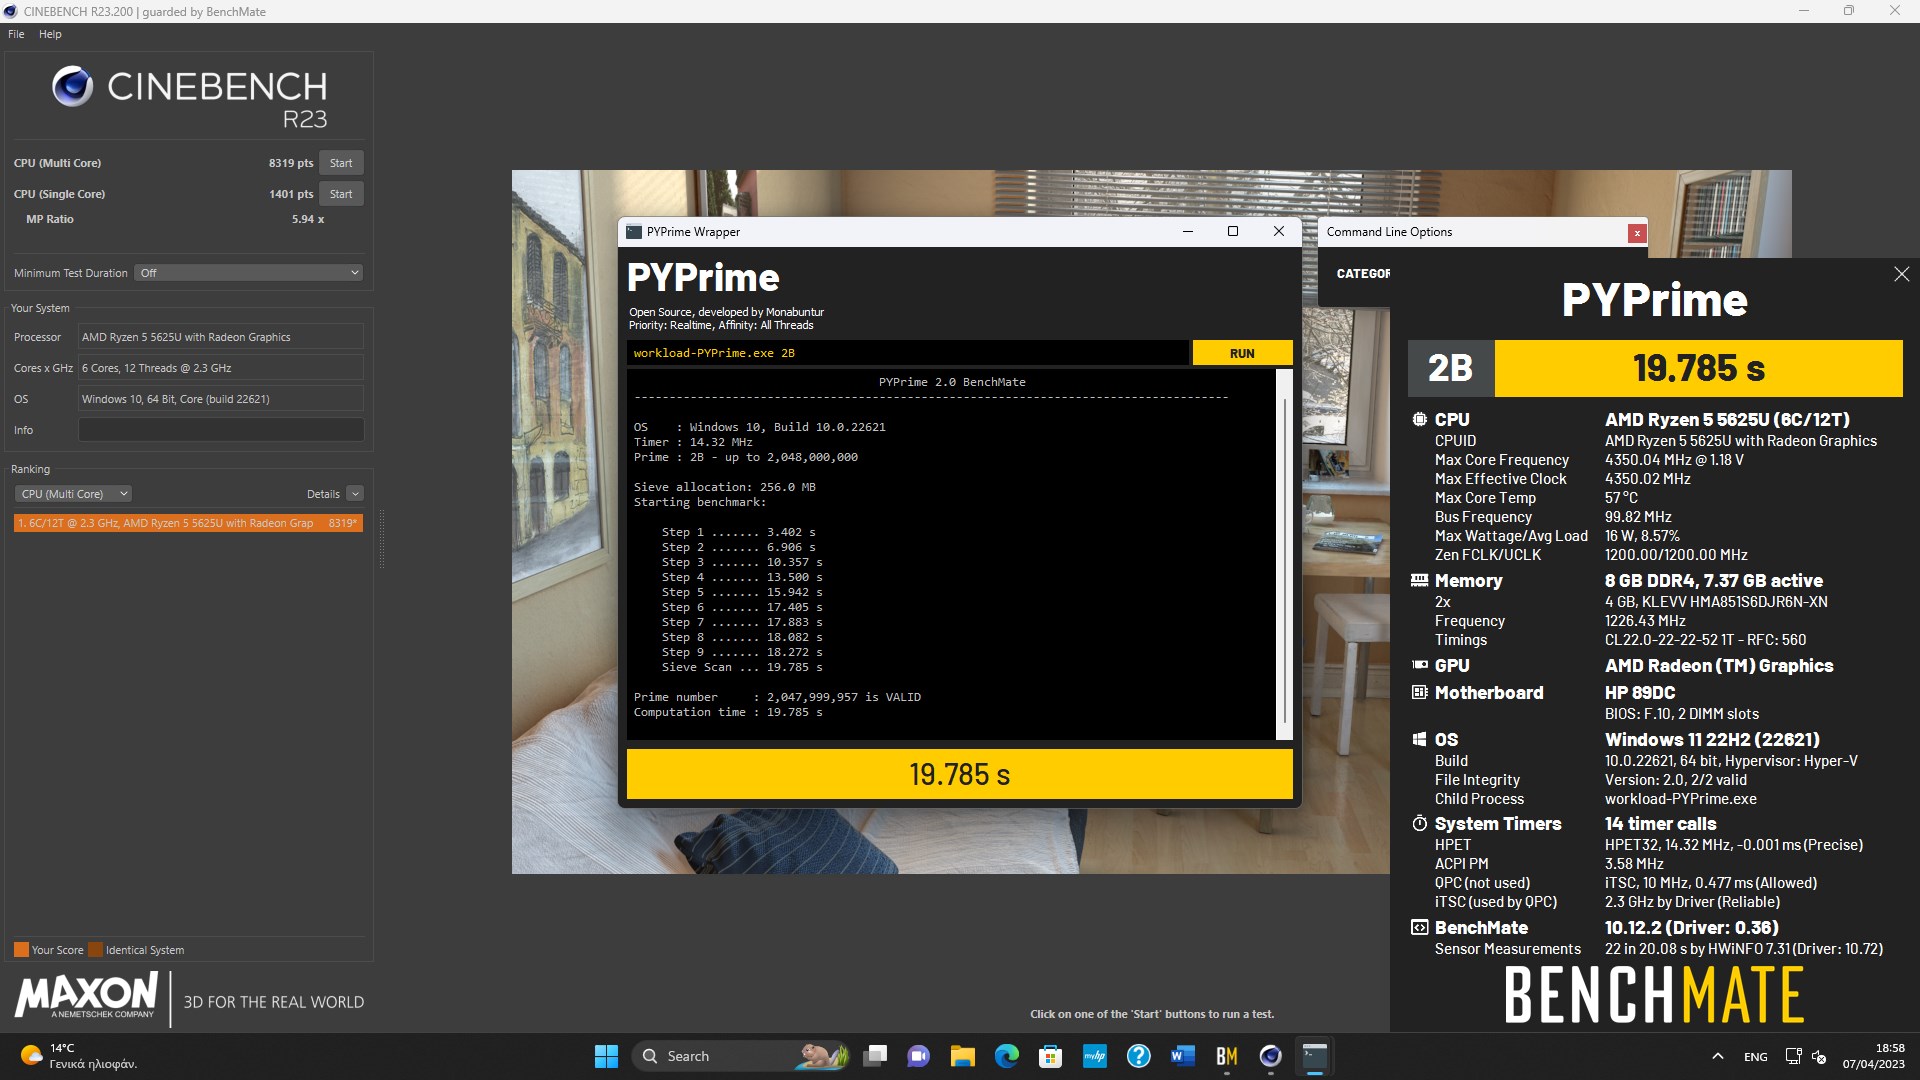The width and height of the screenshot is (1920, 1080).
Task: Close the BenchMate PYPrime result panel
Action: point(1901,274)
